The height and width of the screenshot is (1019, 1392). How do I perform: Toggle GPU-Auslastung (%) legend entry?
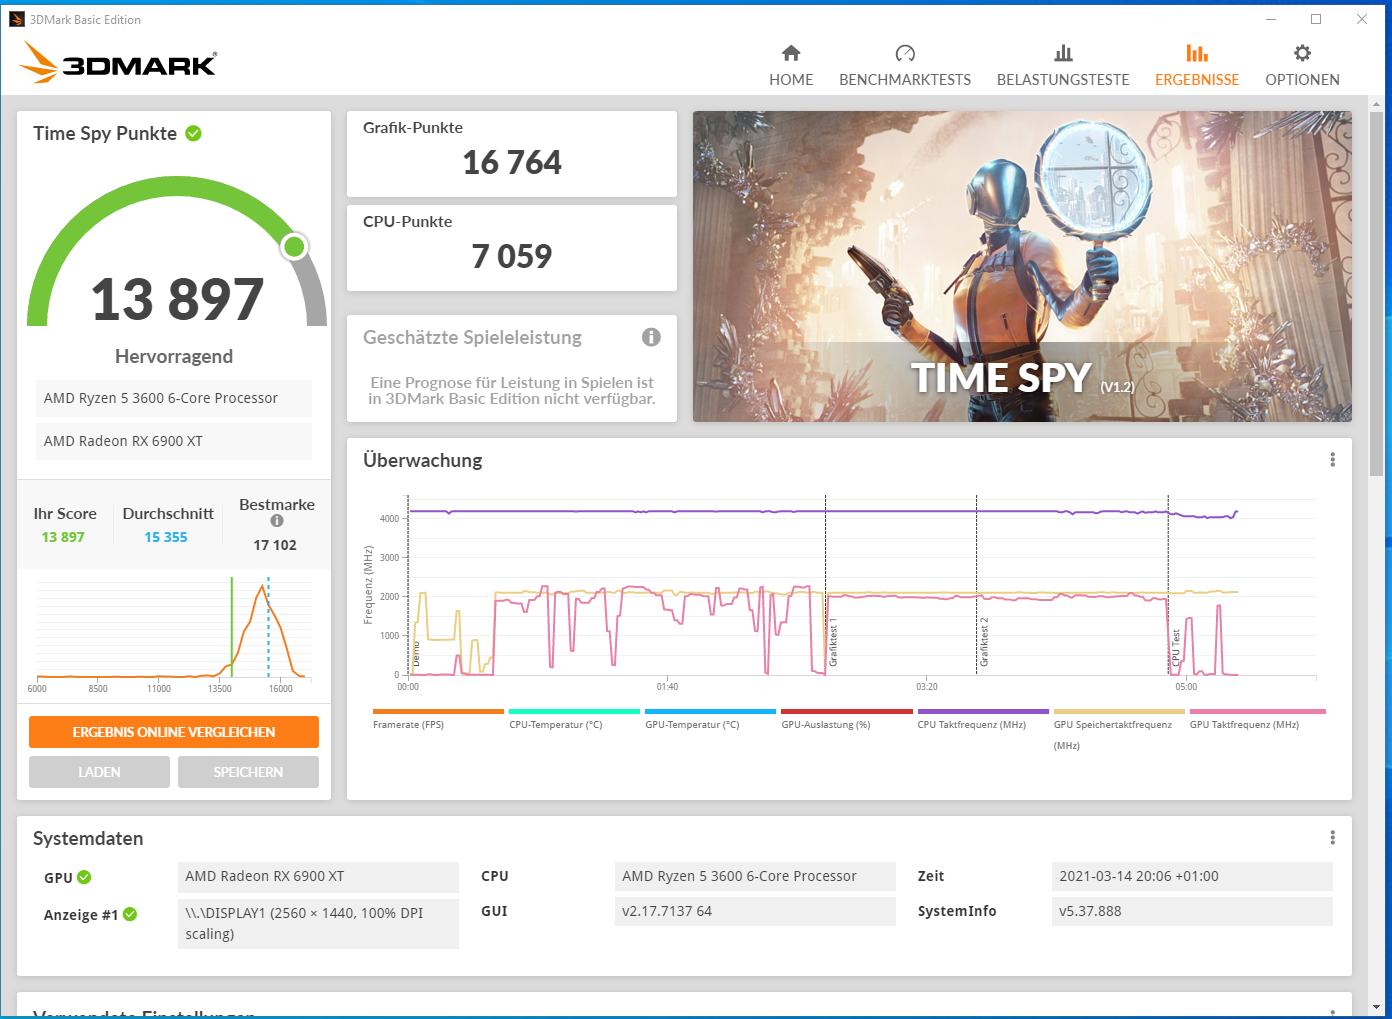pos(846,719)
